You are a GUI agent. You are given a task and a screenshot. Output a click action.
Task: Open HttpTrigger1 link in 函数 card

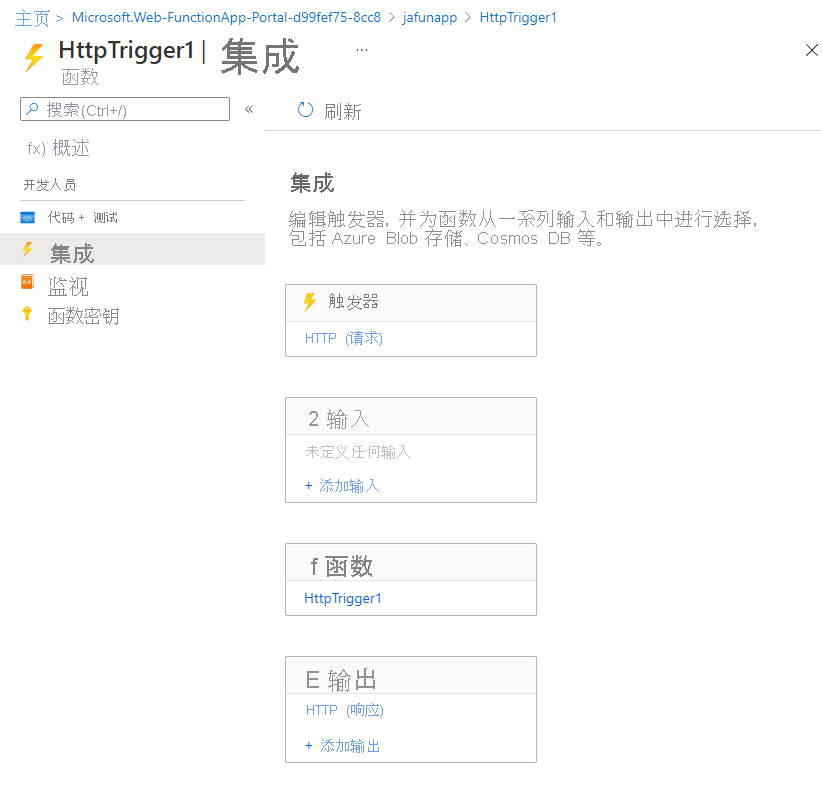point(343,598)
